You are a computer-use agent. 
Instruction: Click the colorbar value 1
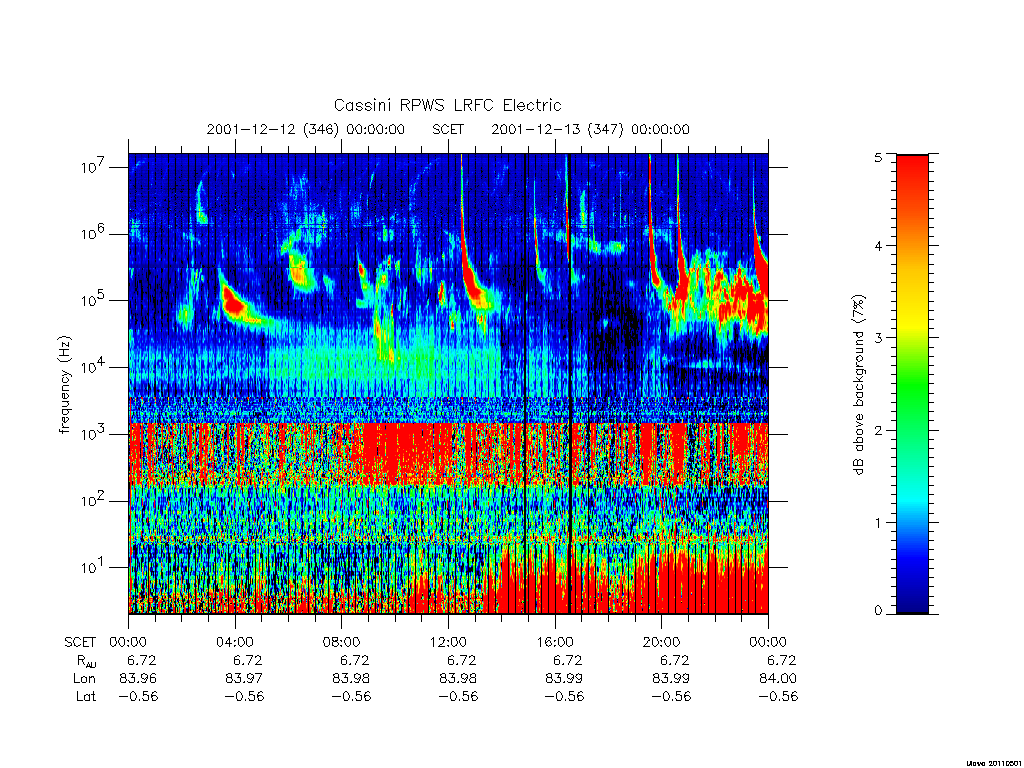click(878, 522)
